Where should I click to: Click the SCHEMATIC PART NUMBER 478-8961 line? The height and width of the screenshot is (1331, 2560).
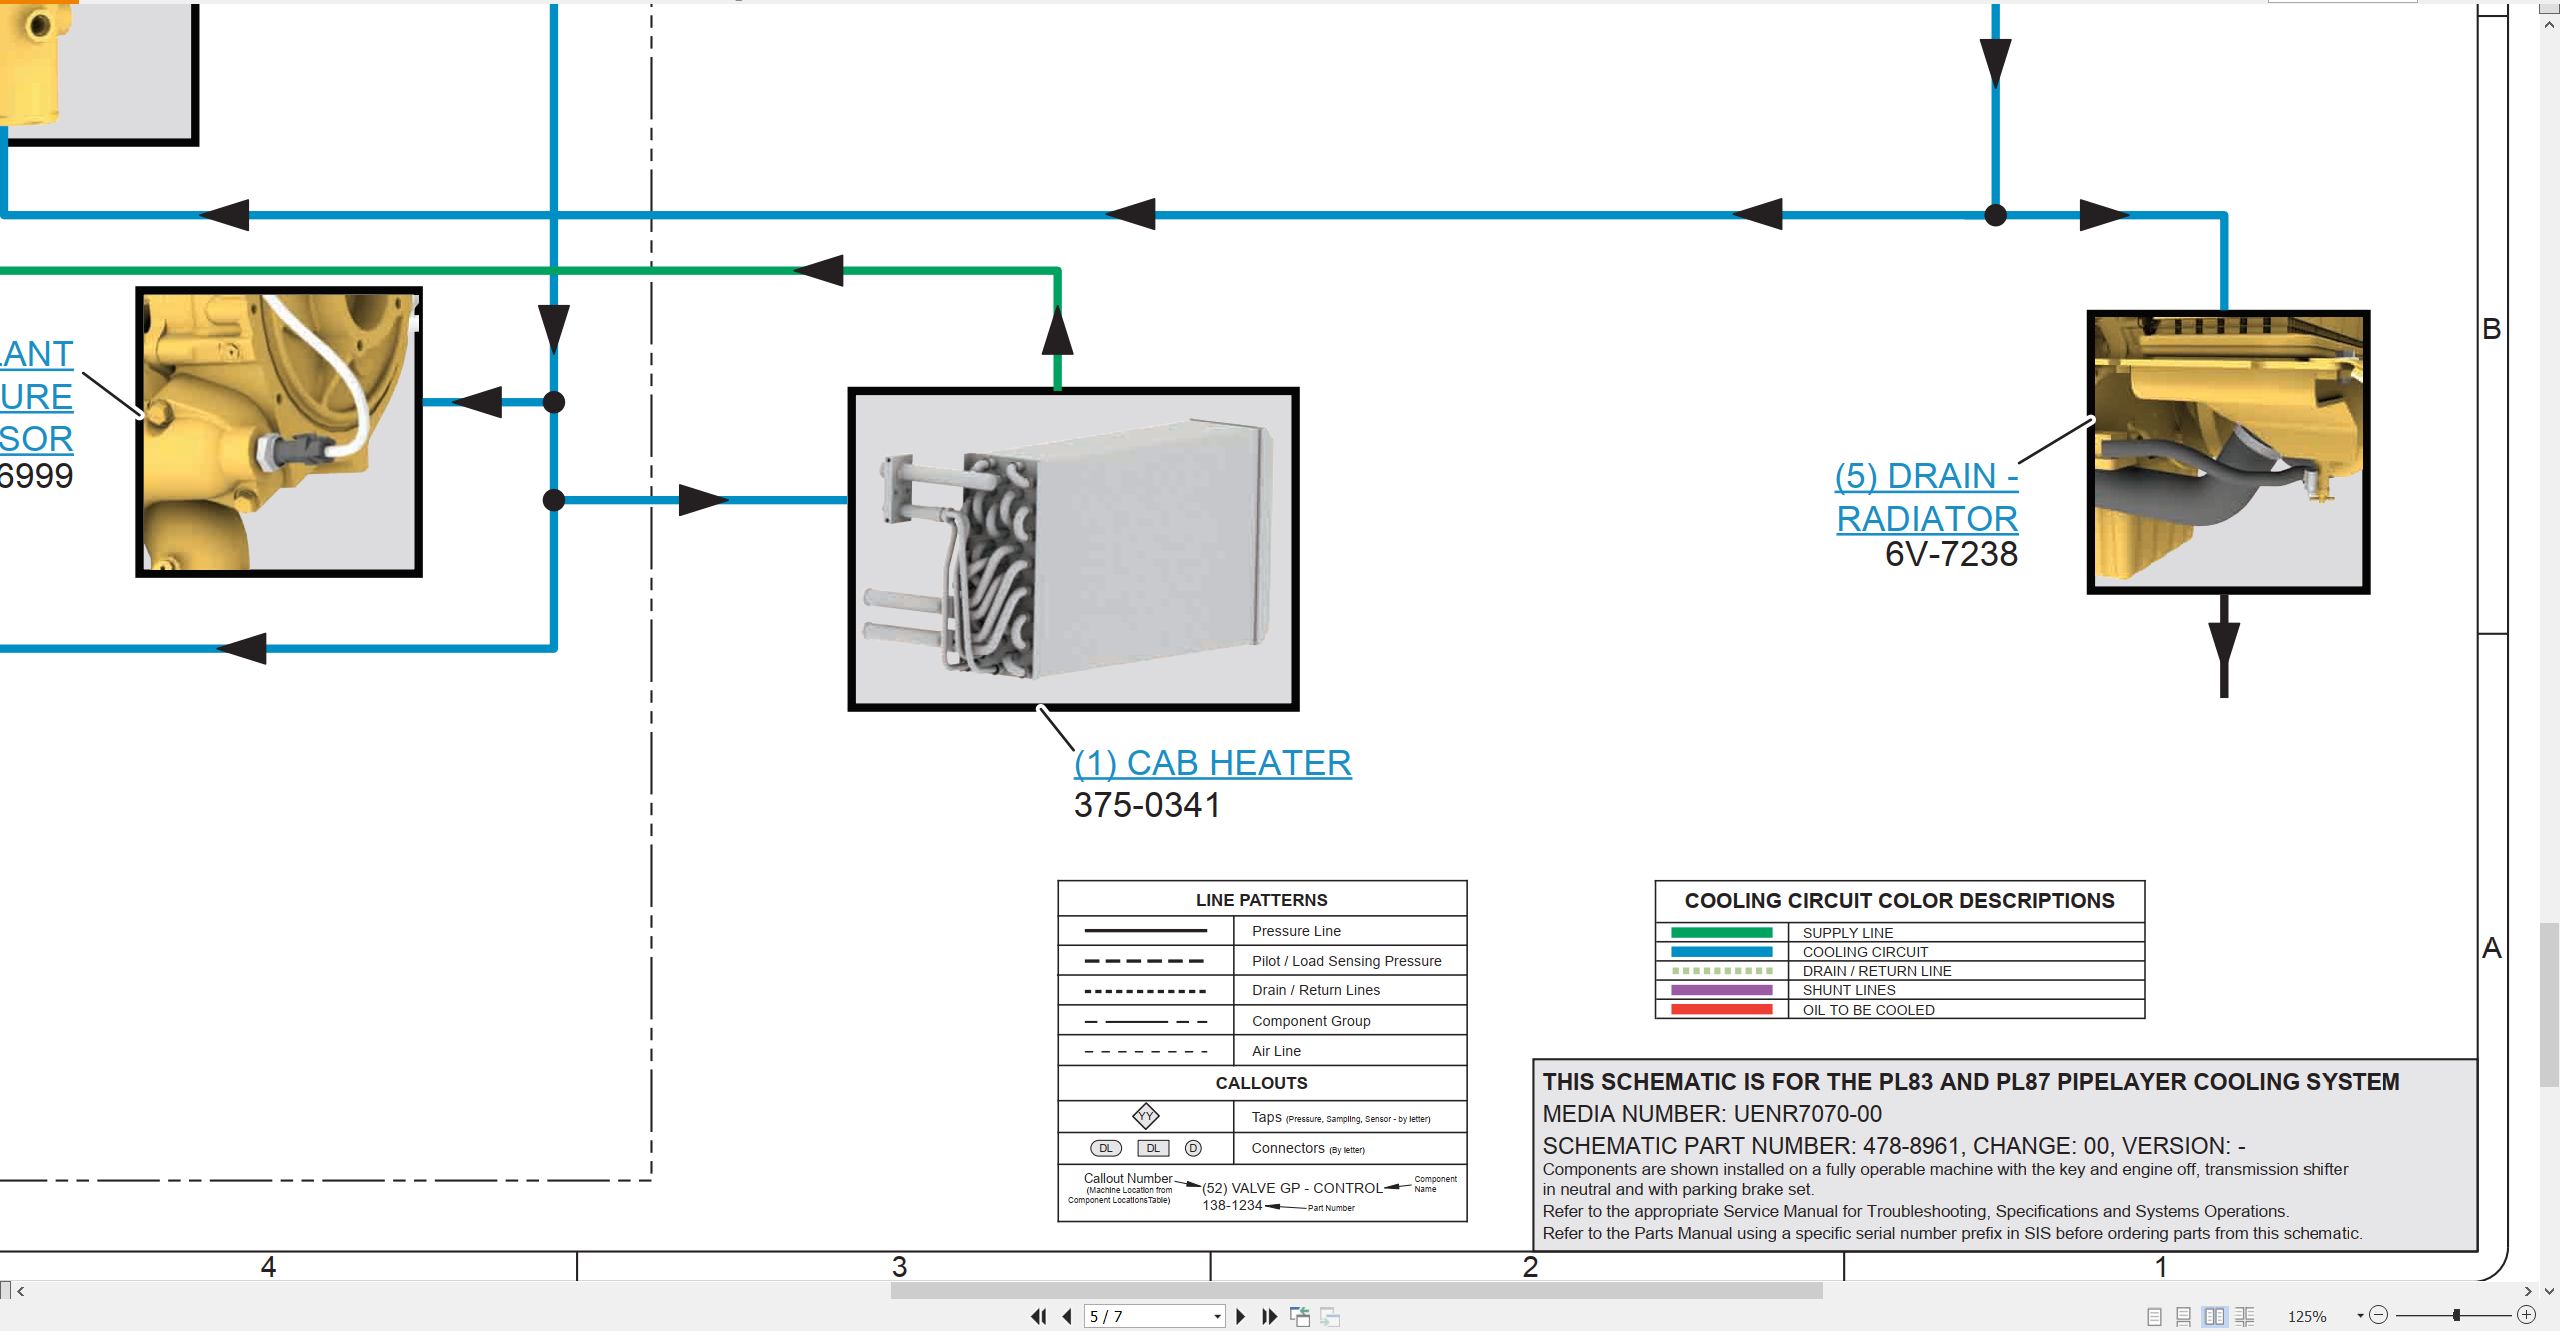(x=1894, y=1146)
